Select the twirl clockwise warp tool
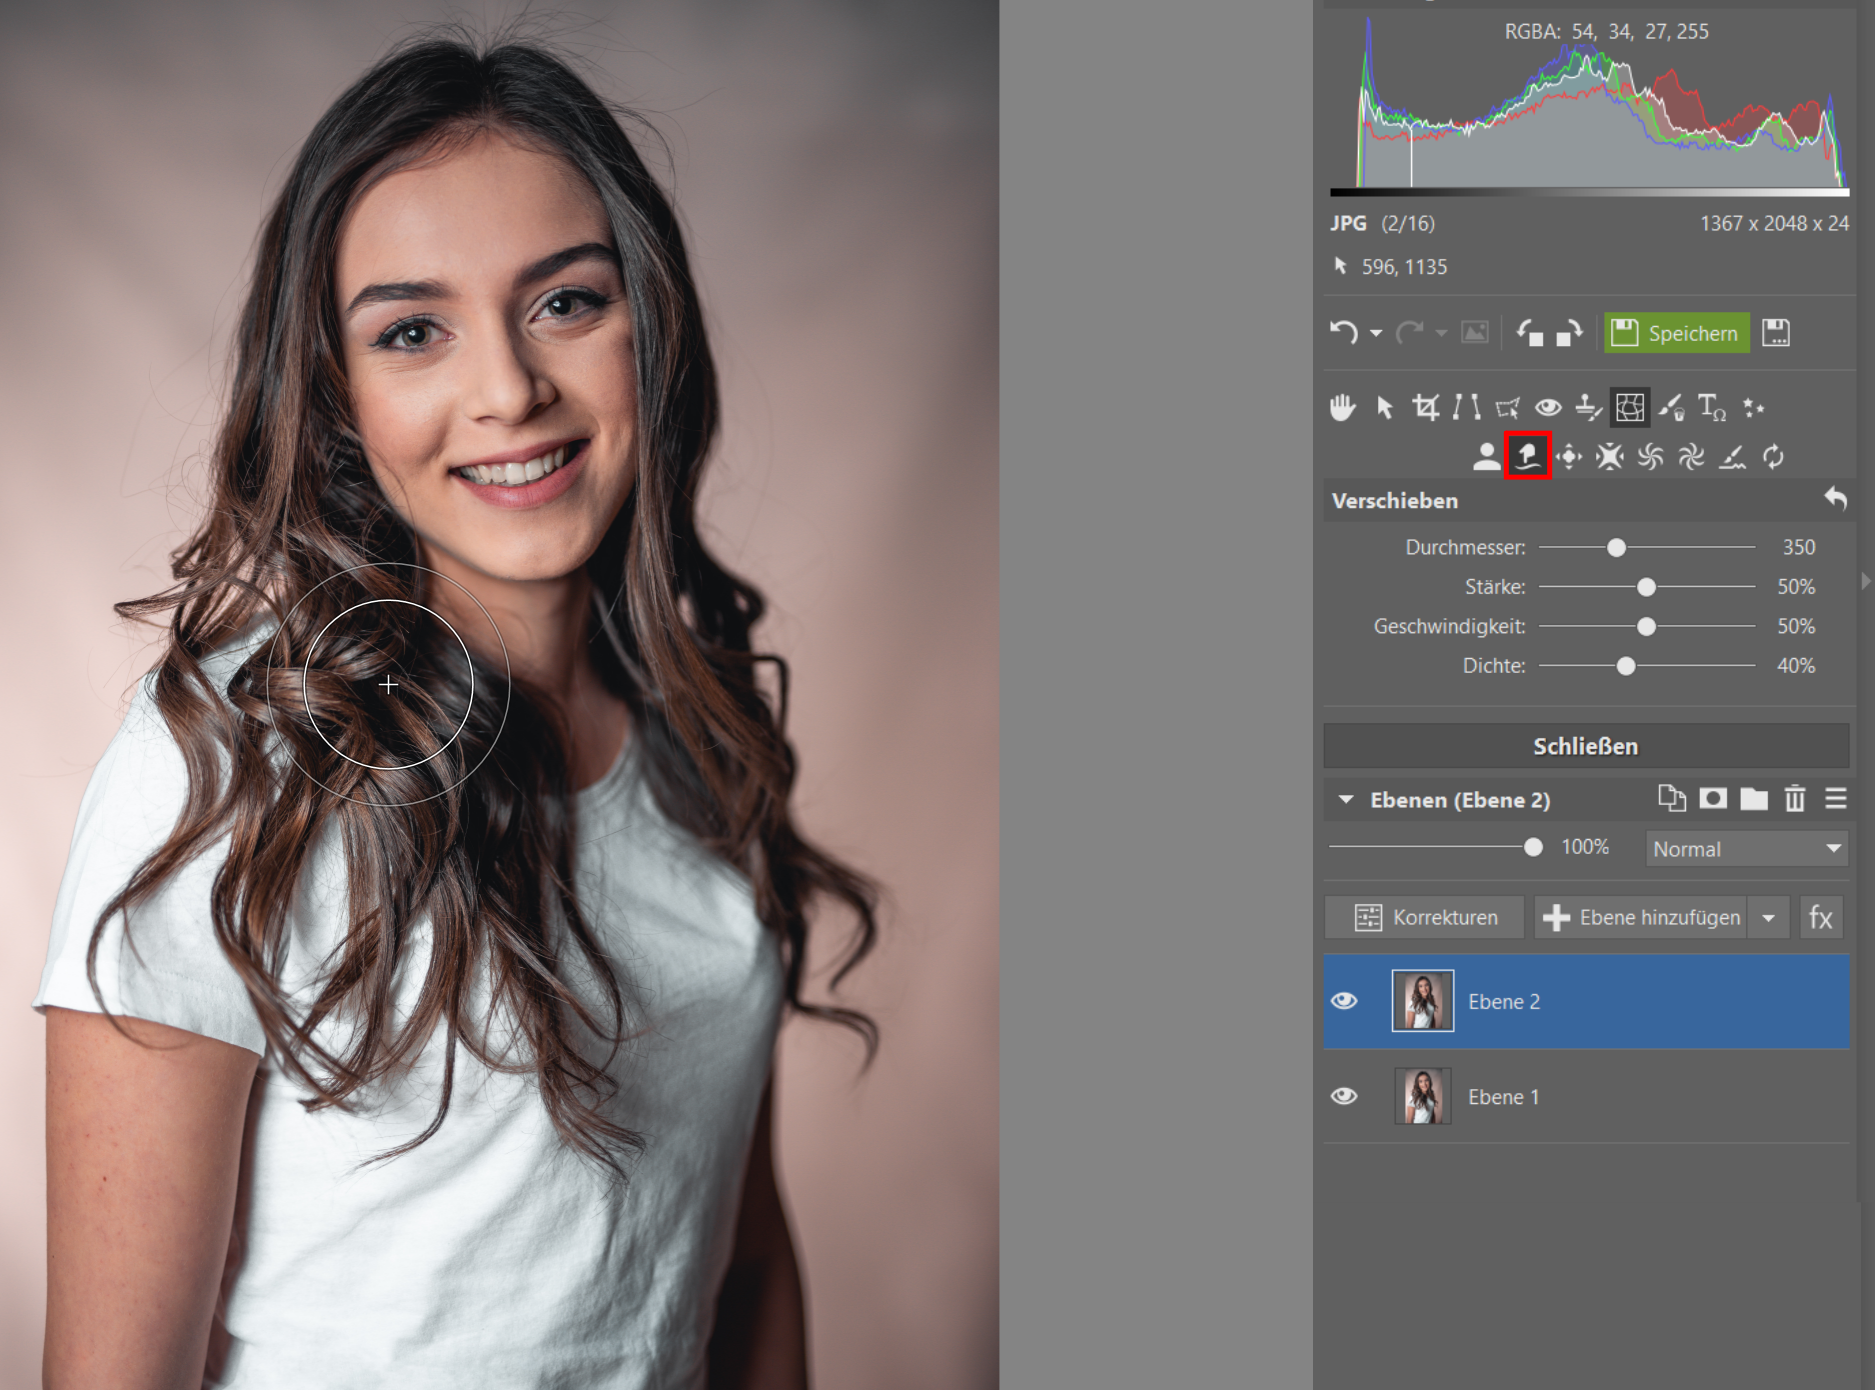Image resolution: width=1875 pixels, height=1390 pixels. click(1650, 458)
